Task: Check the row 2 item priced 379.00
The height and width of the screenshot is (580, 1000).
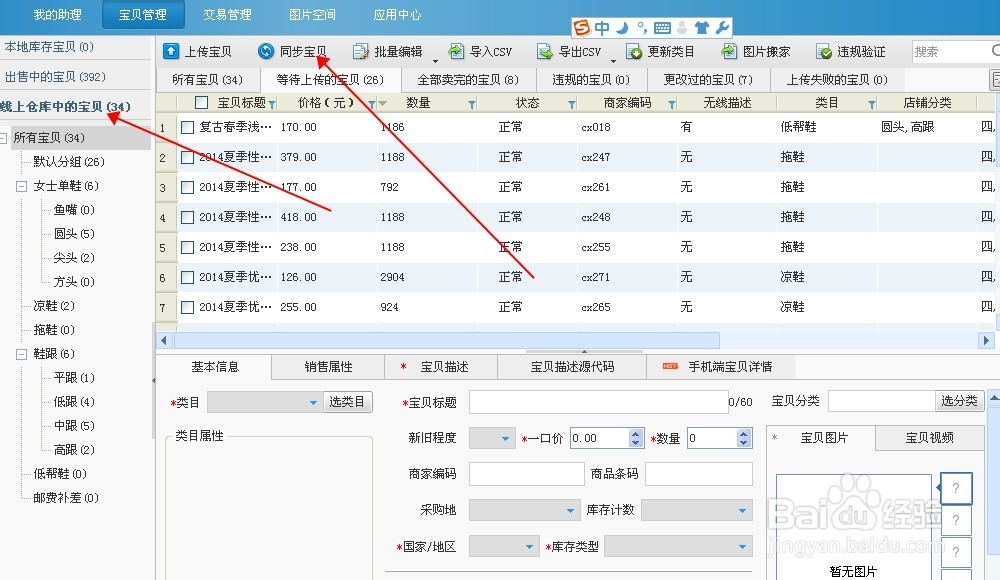Action: [x=188, y=158]
